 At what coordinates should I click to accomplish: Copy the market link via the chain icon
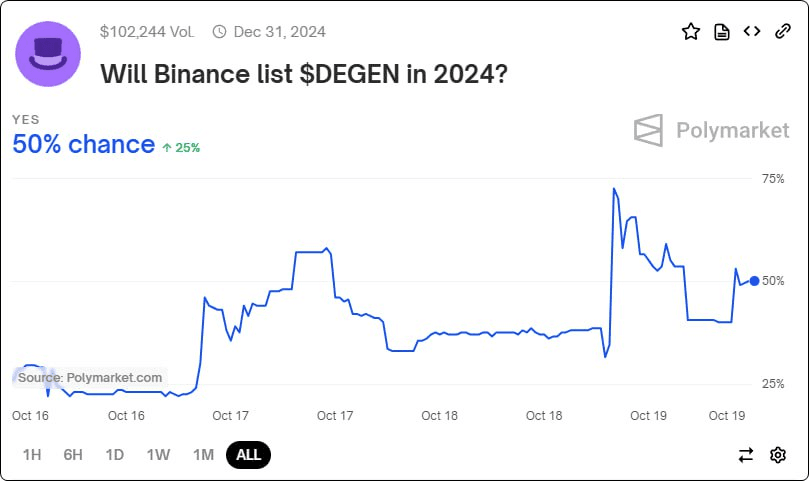coord(782,32)
